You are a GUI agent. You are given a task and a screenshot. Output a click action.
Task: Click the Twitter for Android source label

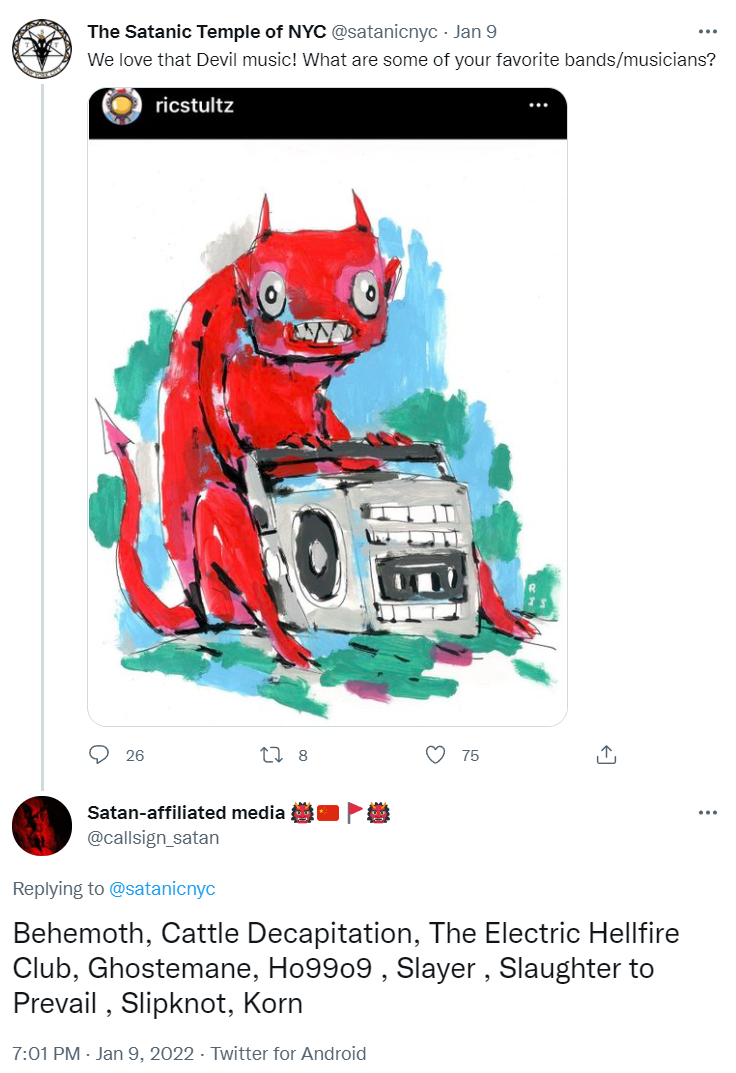[288, 1054]
